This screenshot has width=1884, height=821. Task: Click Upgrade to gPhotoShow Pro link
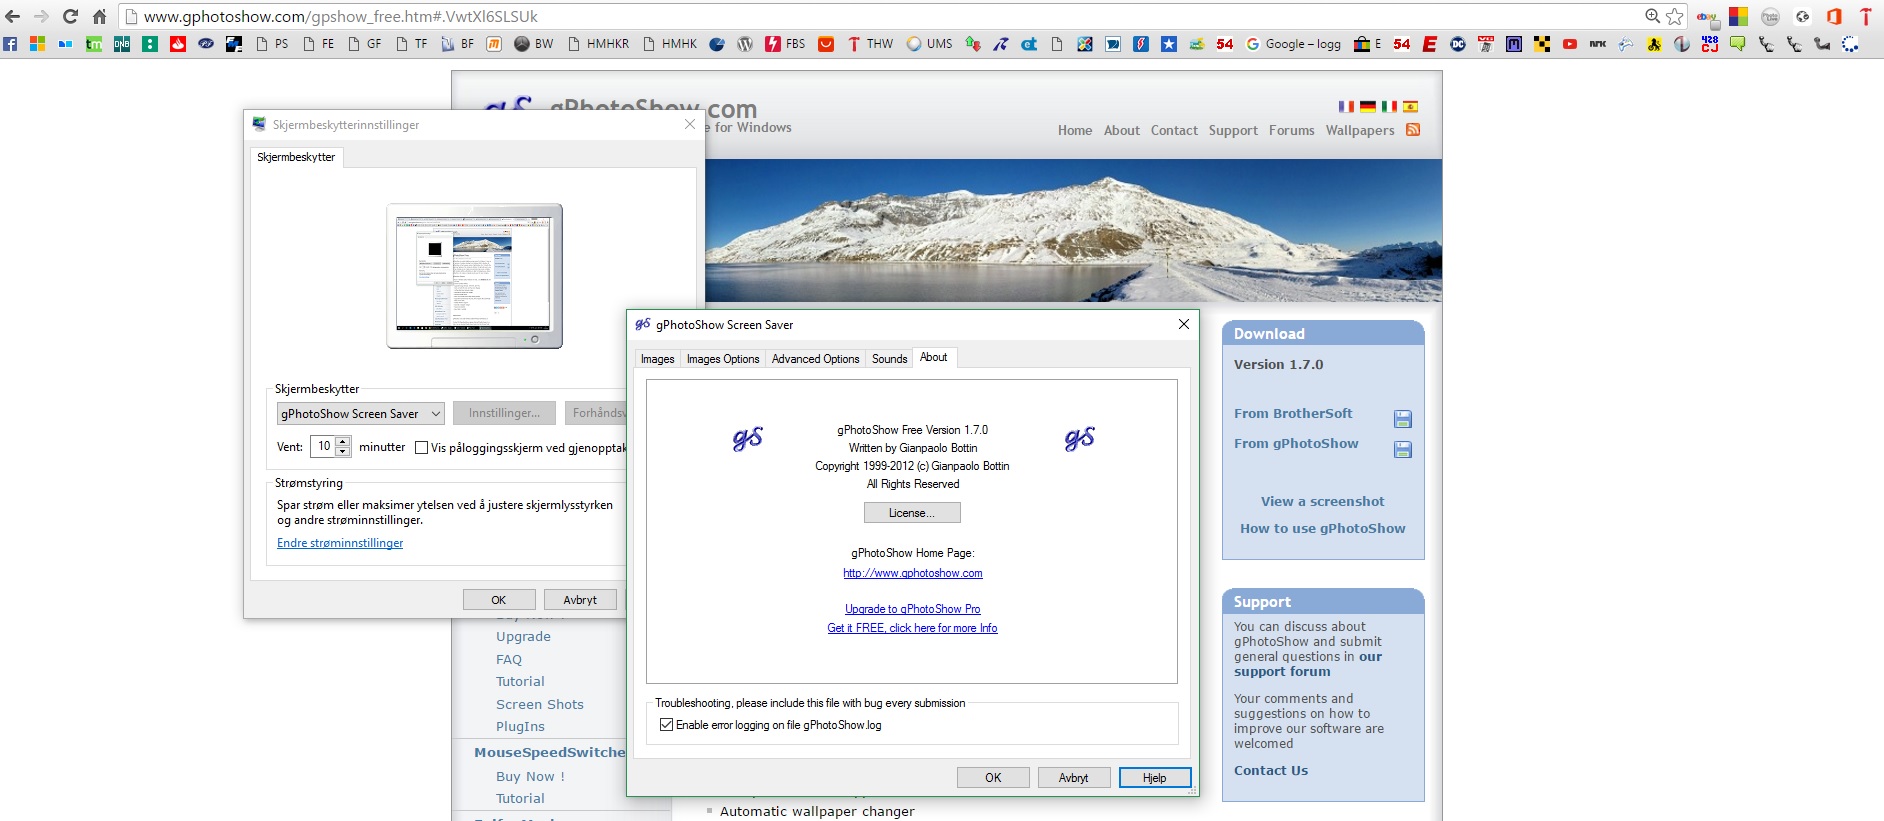[x=913, y=610]
